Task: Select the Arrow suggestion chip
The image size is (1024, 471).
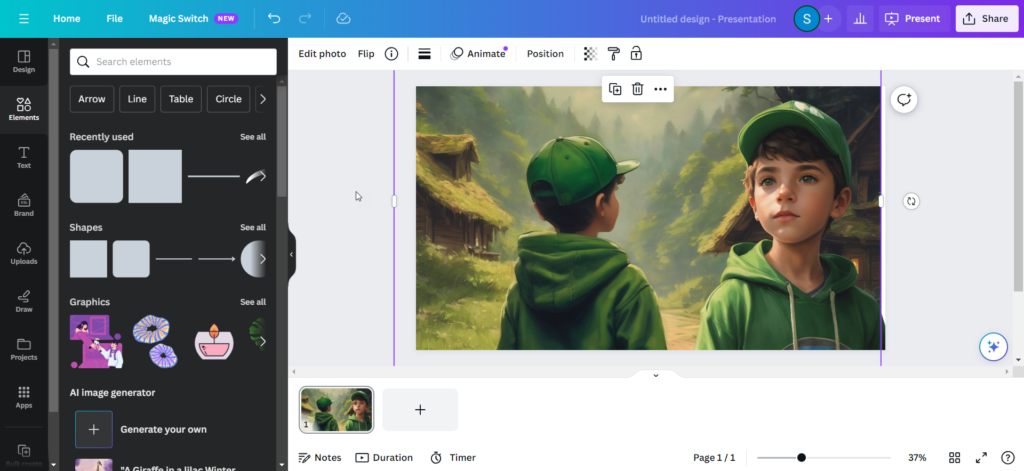Action: pyautogui.click(x=91, y=99)
